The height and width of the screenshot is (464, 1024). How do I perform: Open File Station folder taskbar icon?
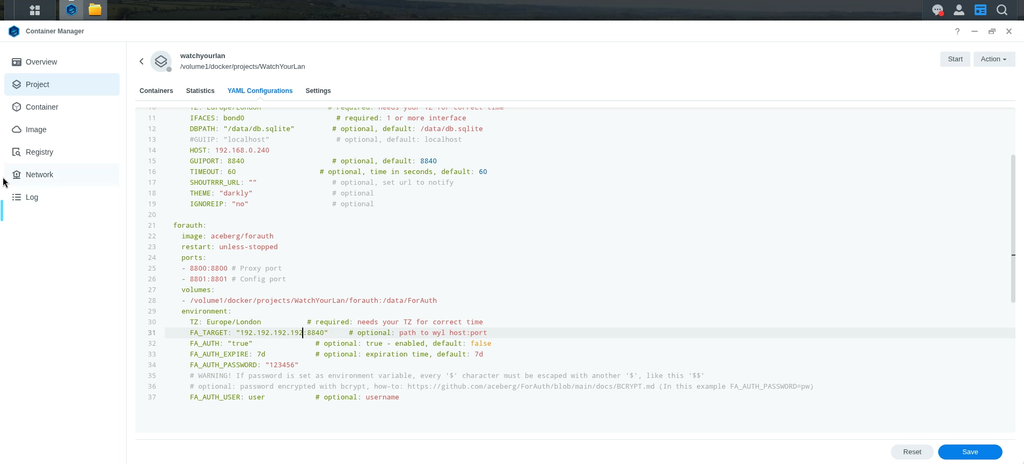tap(95, 10)
